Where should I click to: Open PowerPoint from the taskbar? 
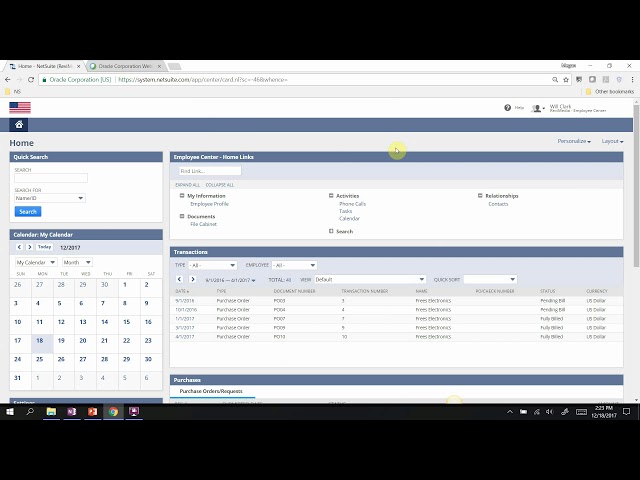[x=93, y=412]
